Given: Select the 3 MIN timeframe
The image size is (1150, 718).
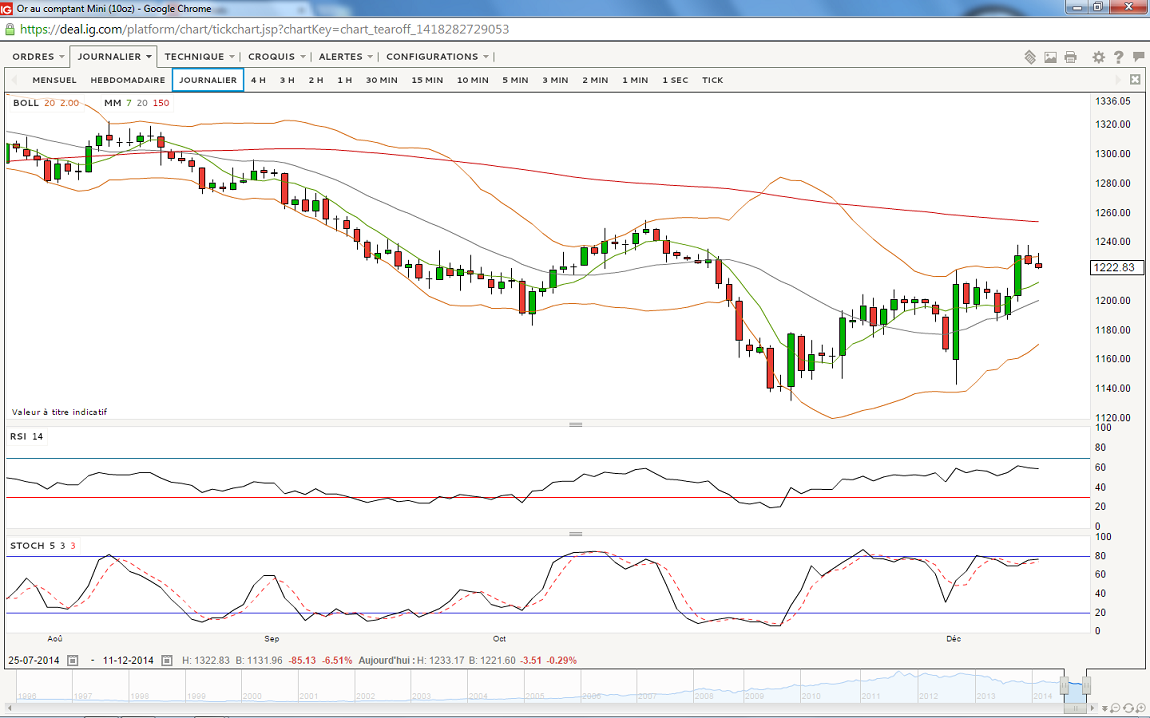Looking at the screenshot, I should coord(555,80).
